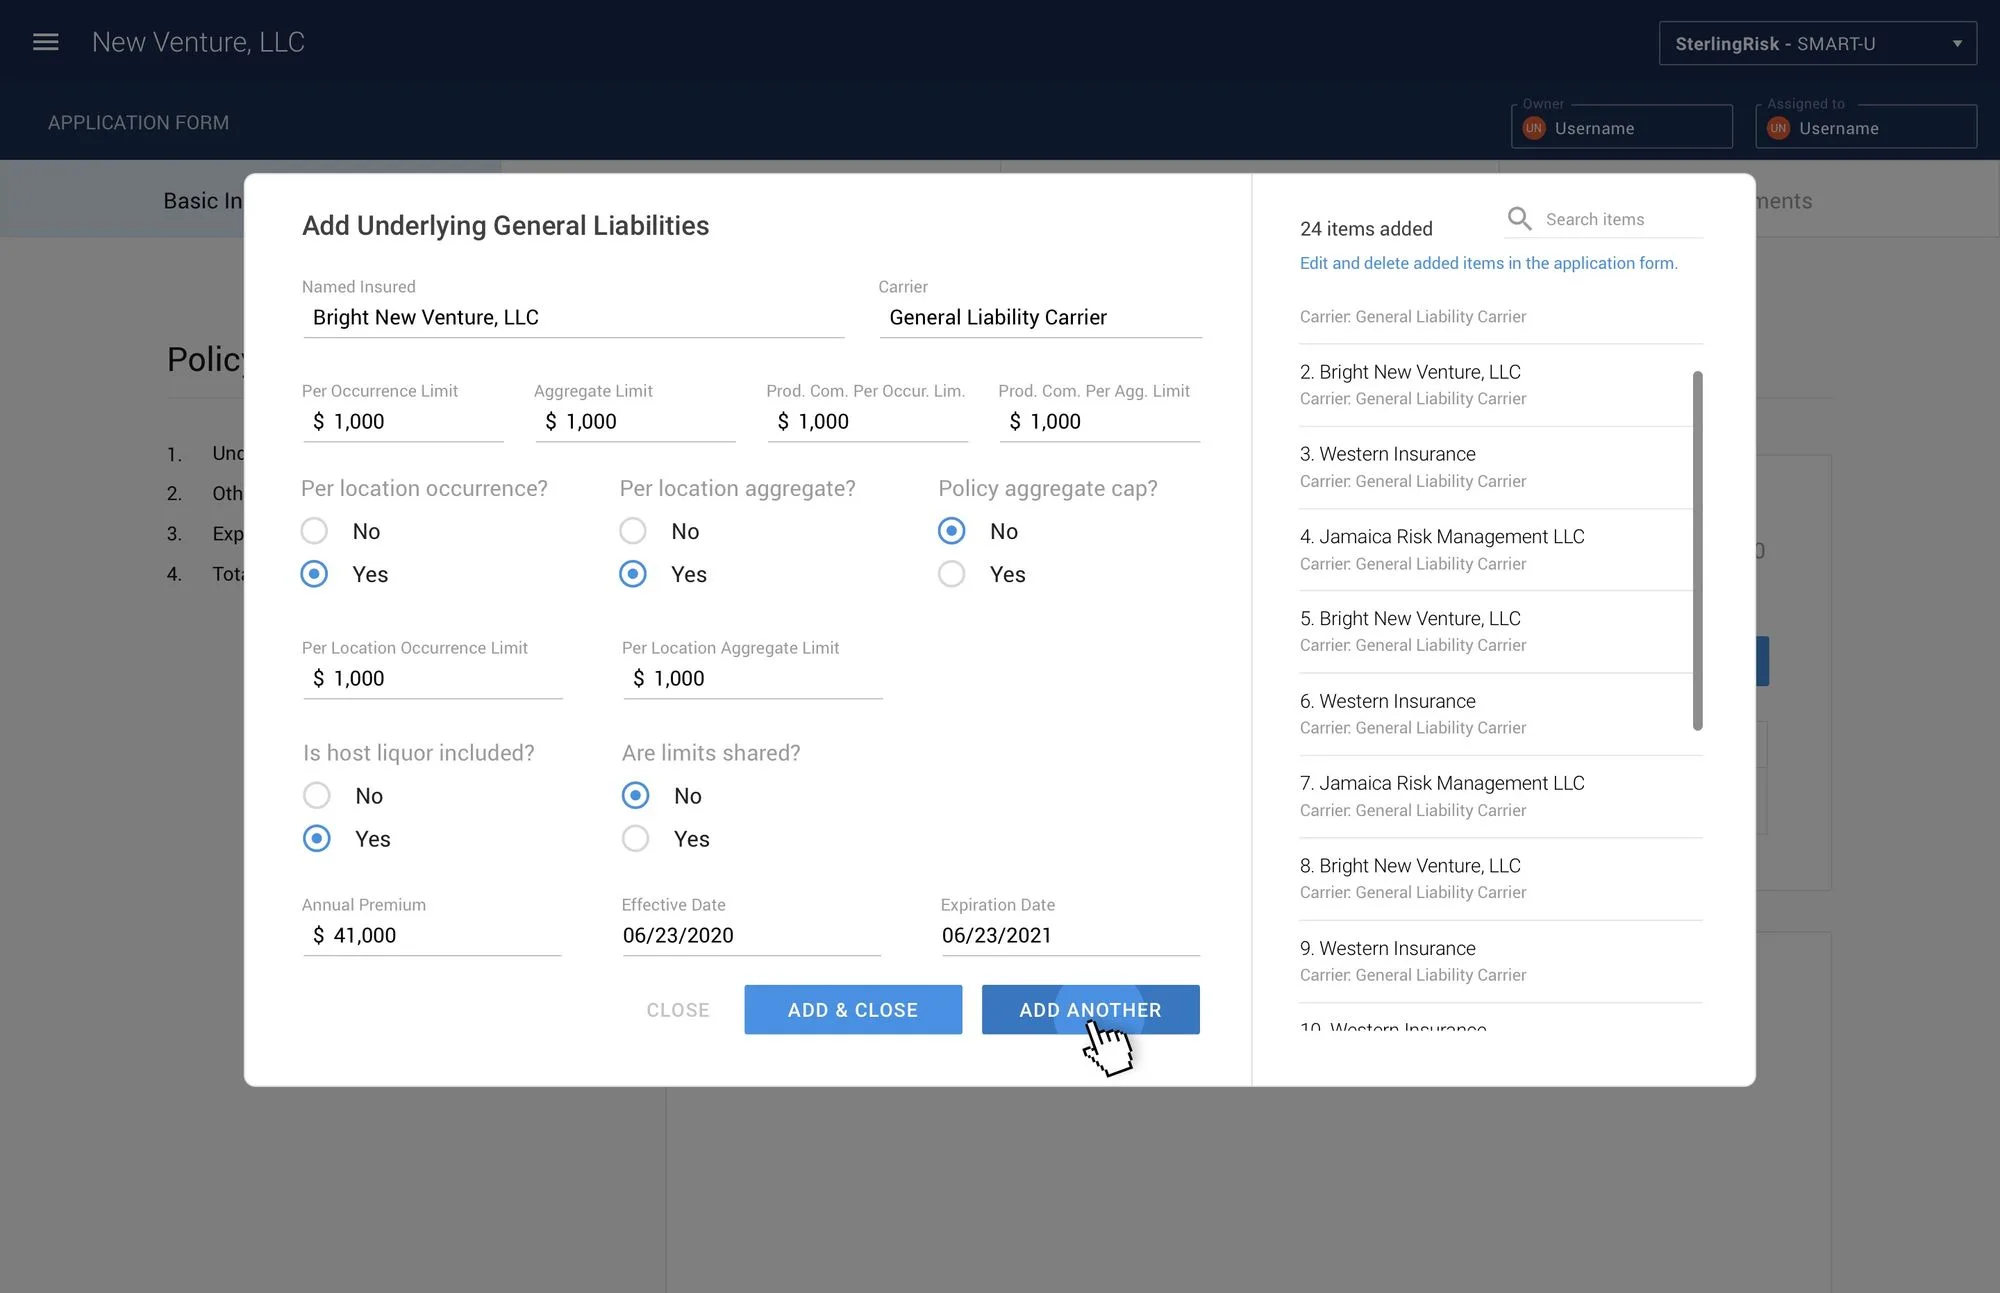Open the Owner Username field
Viewport: 2000px width, 1293px height.
coord(1621,127)
